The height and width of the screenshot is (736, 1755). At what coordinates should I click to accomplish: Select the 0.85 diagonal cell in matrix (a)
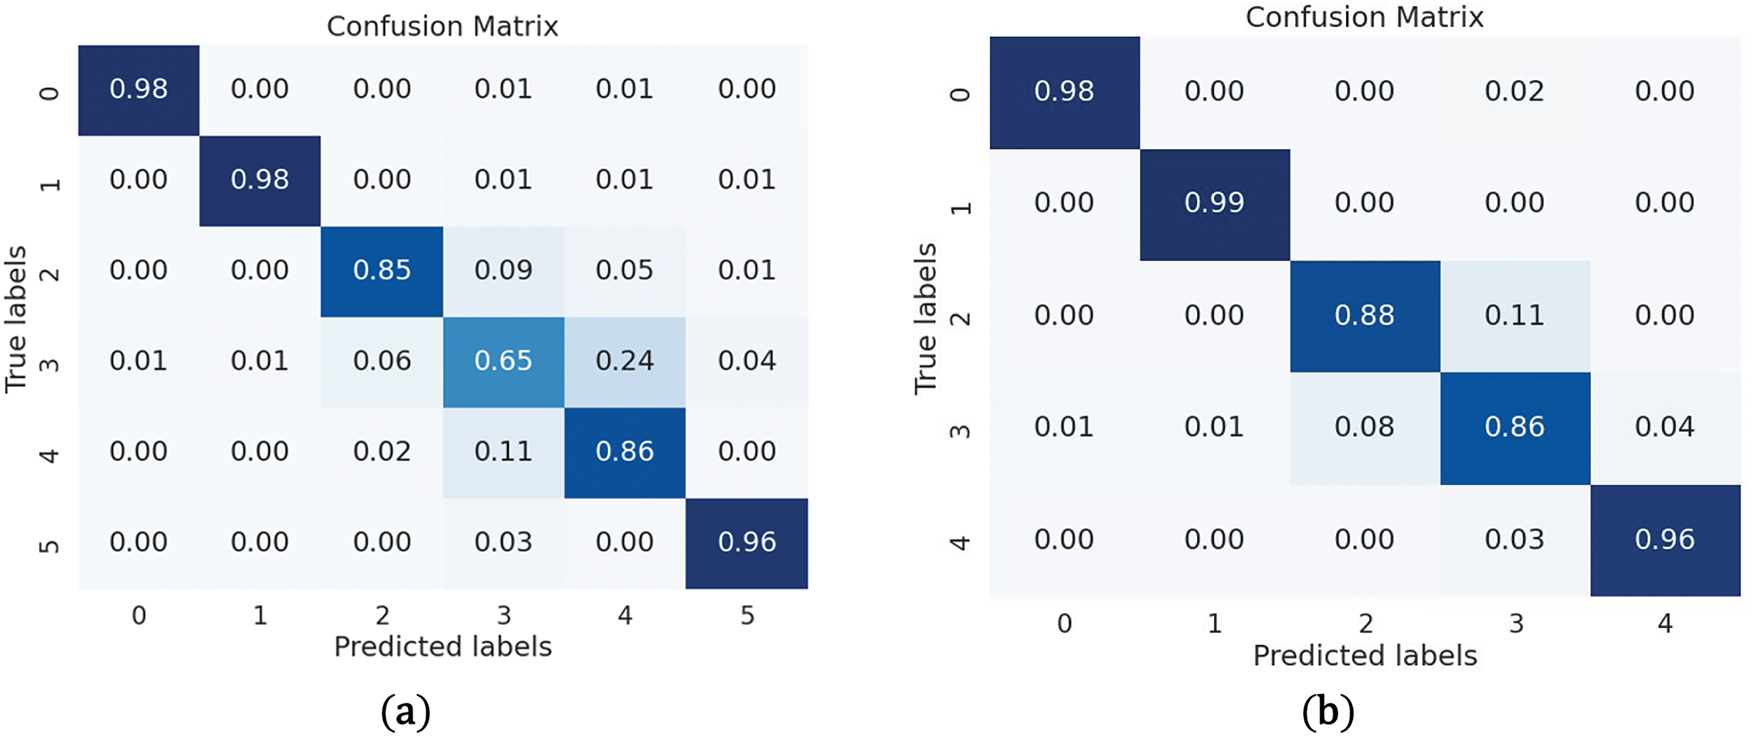pos(381,271)
